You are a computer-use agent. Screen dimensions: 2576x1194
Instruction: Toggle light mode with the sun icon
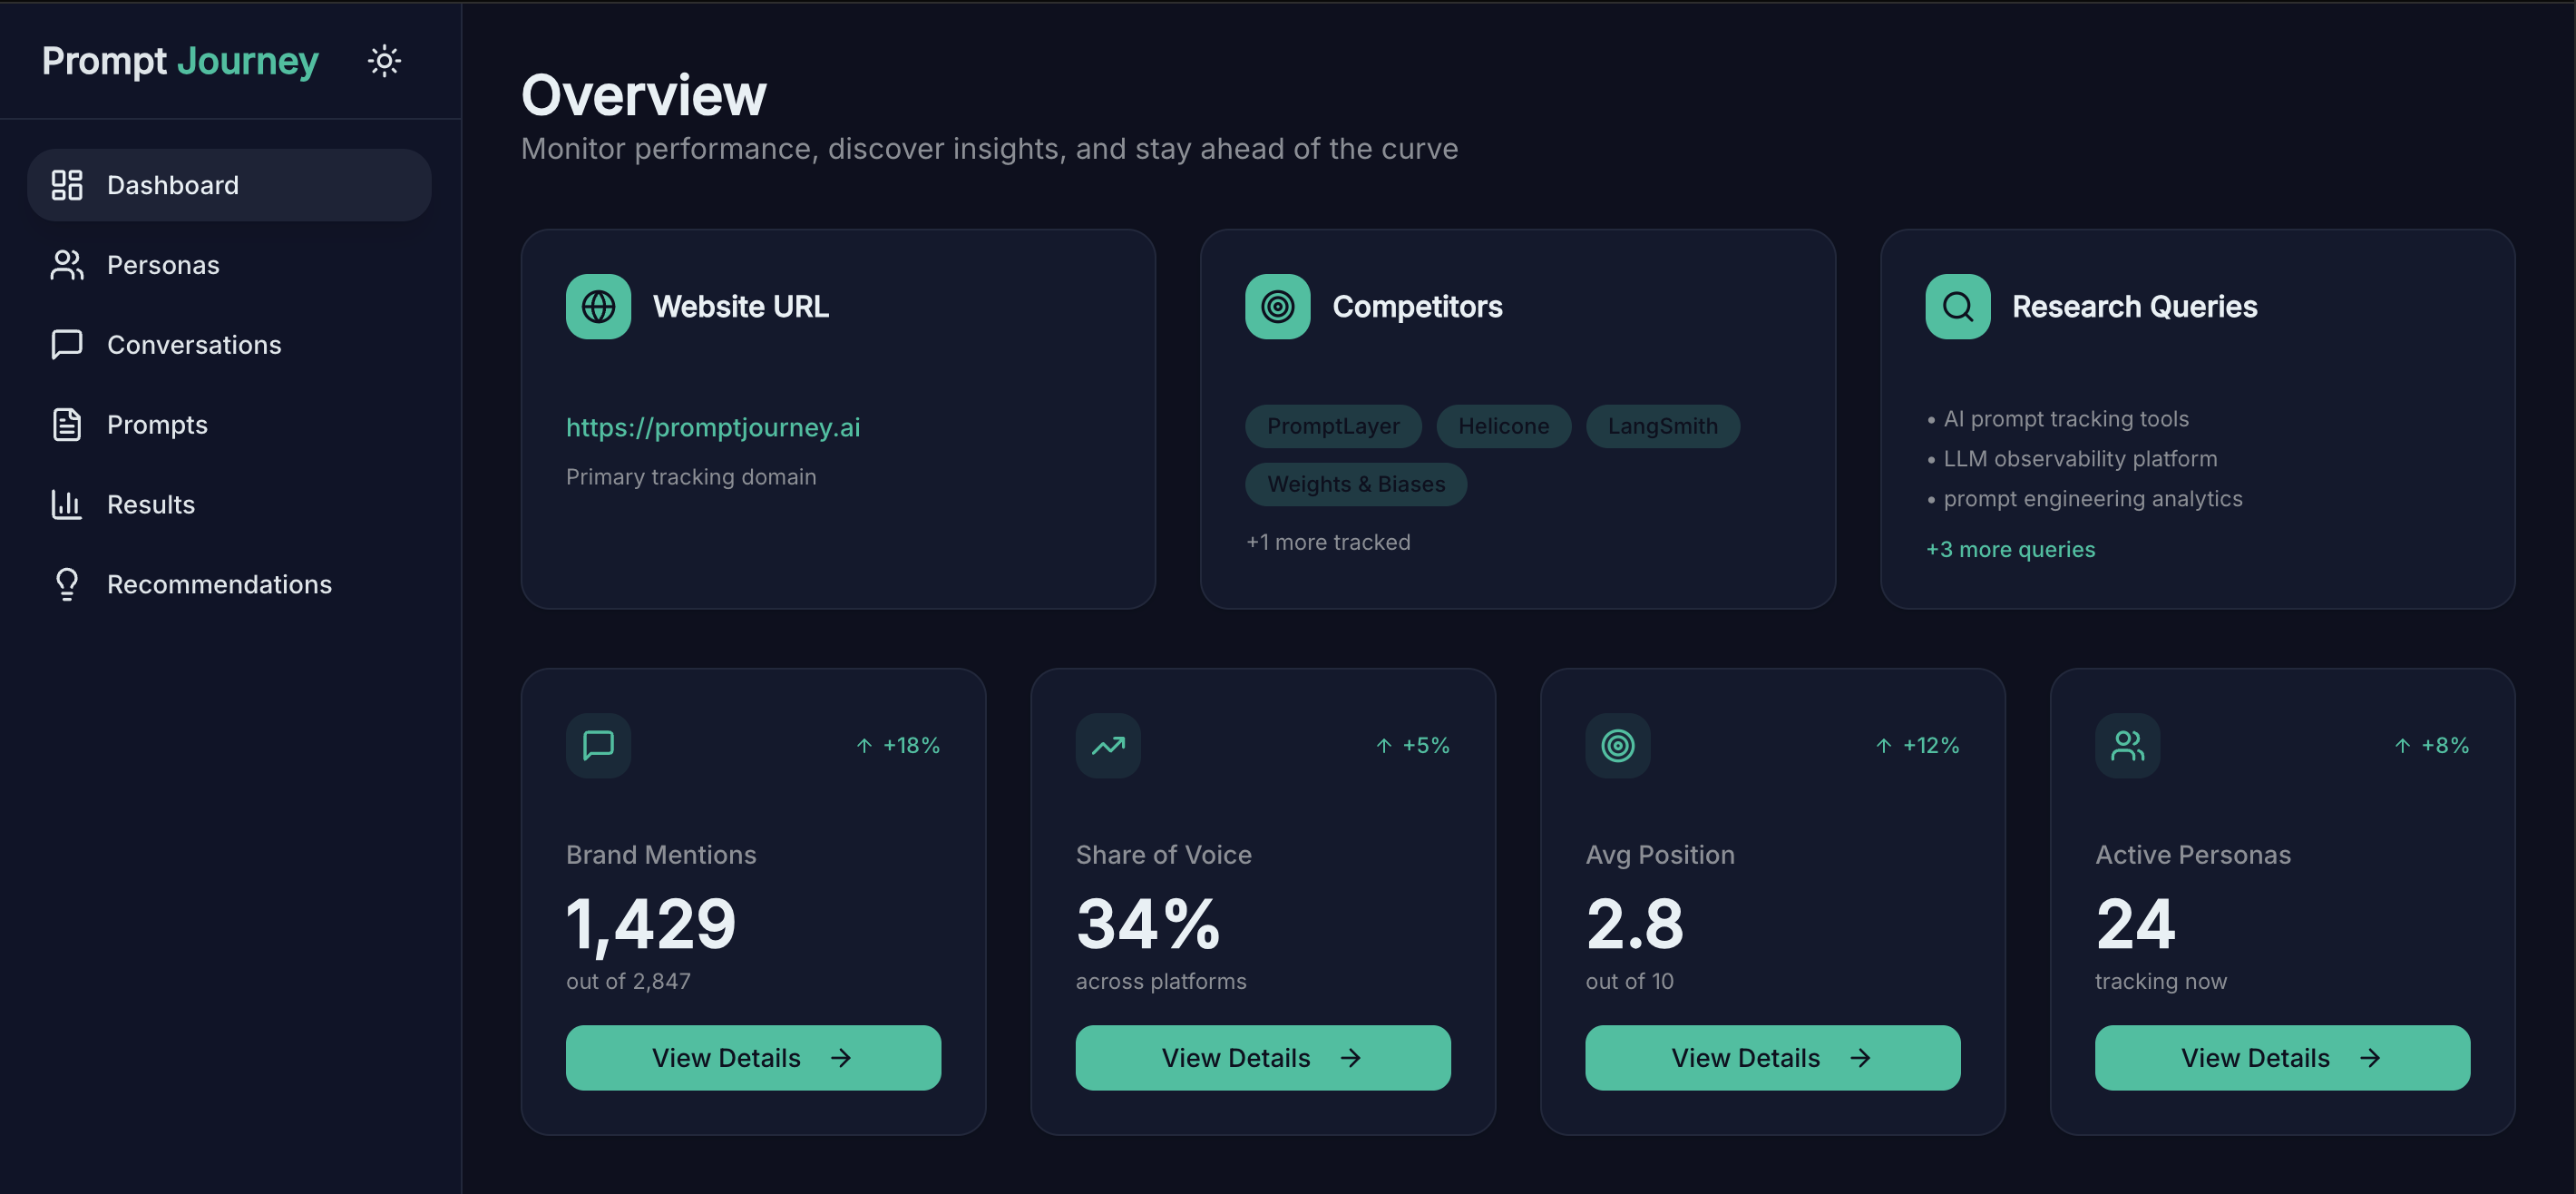click(x=384, y=61)
